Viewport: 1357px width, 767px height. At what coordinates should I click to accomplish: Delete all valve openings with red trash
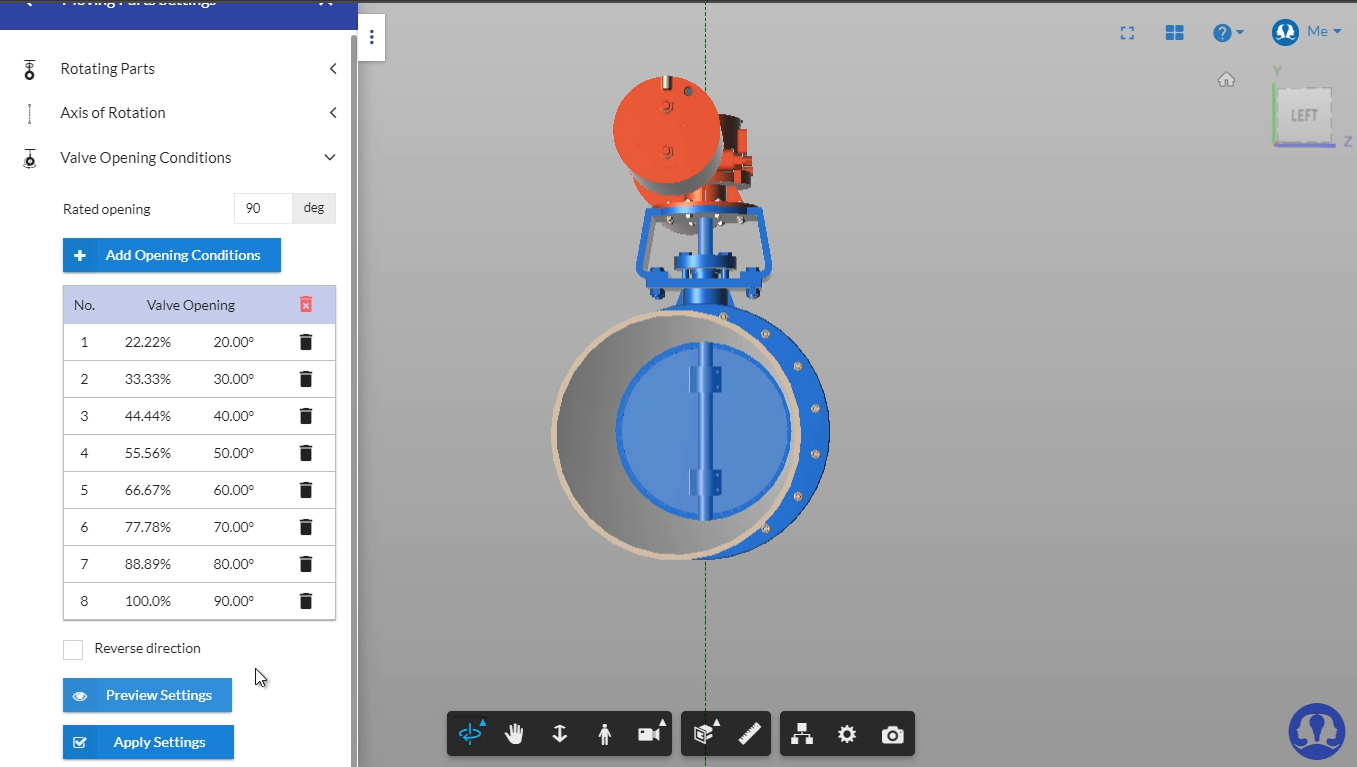click(x=306, y=305)
